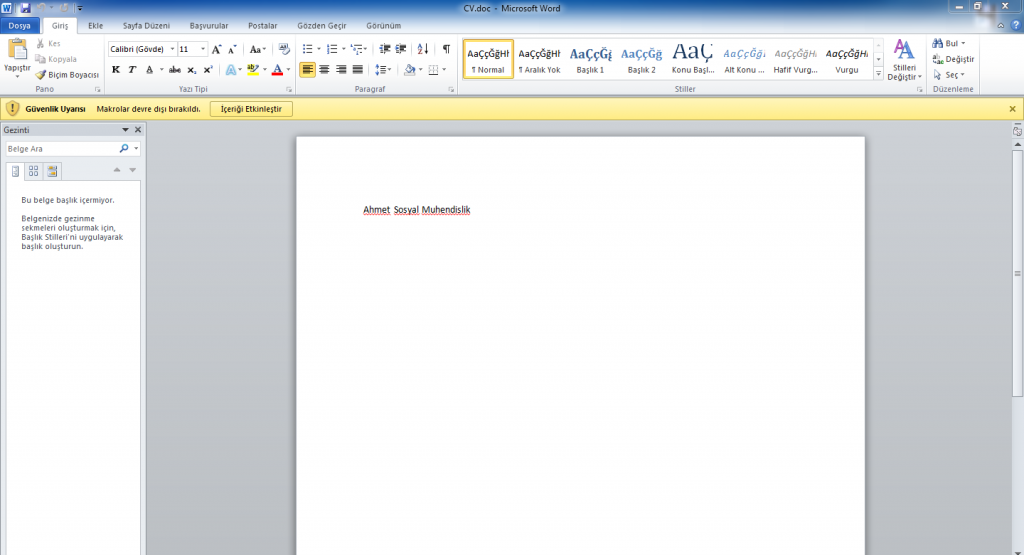
Task: Click the bullet list icon
Action: (x=307, y=48)
